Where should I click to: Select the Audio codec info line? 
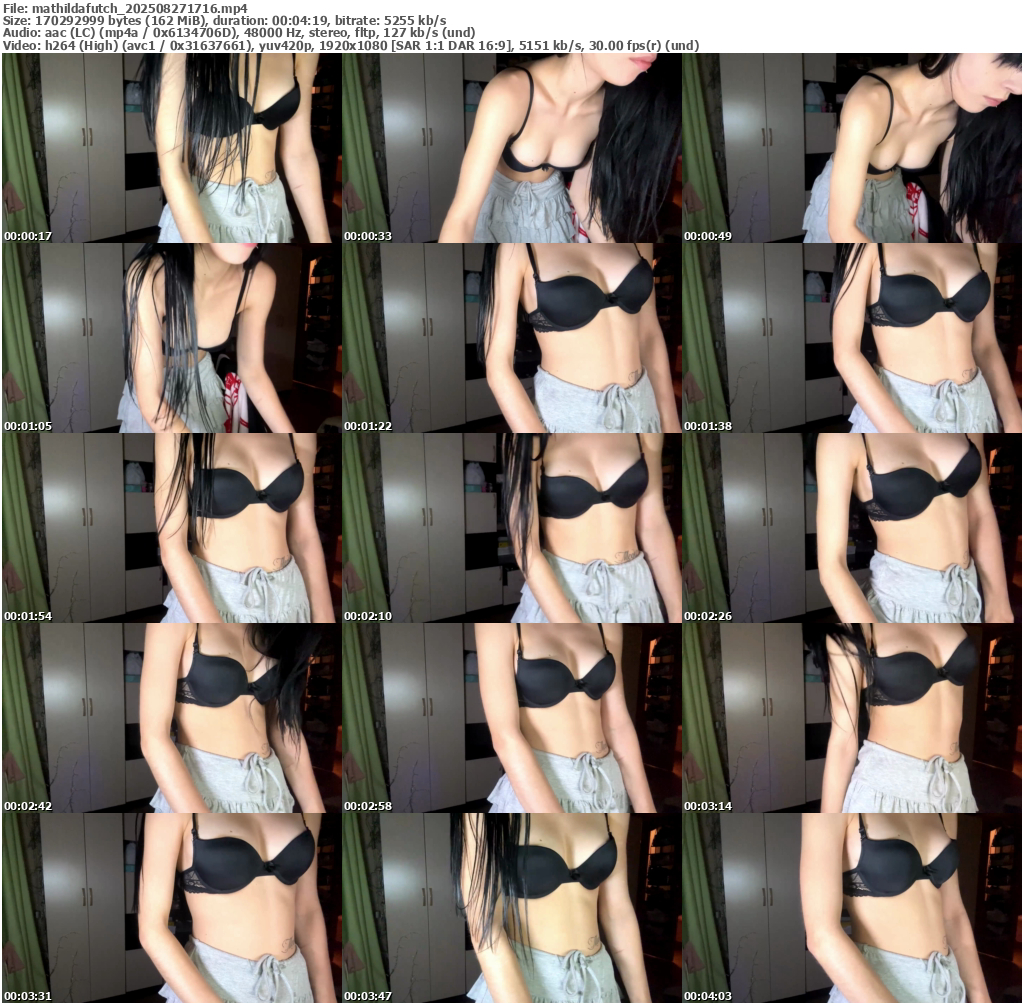(240, 33)
